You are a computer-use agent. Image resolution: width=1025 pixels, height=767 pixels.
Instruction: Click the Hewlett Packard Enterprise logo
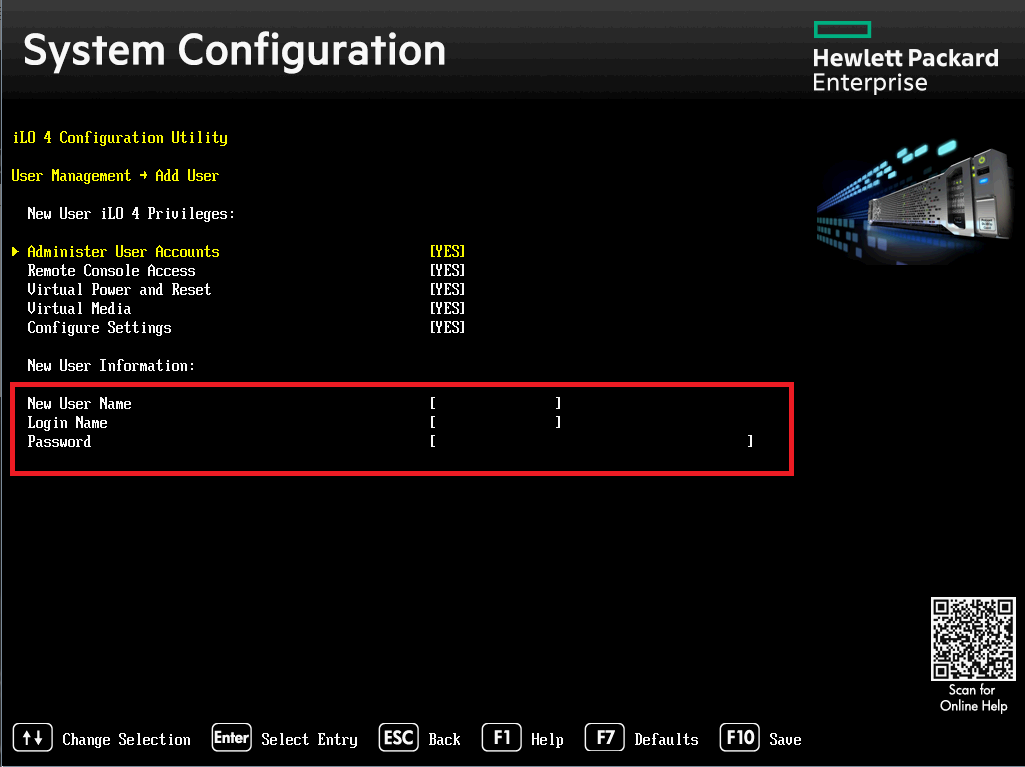pyautogui.click(x=905, y=58)
